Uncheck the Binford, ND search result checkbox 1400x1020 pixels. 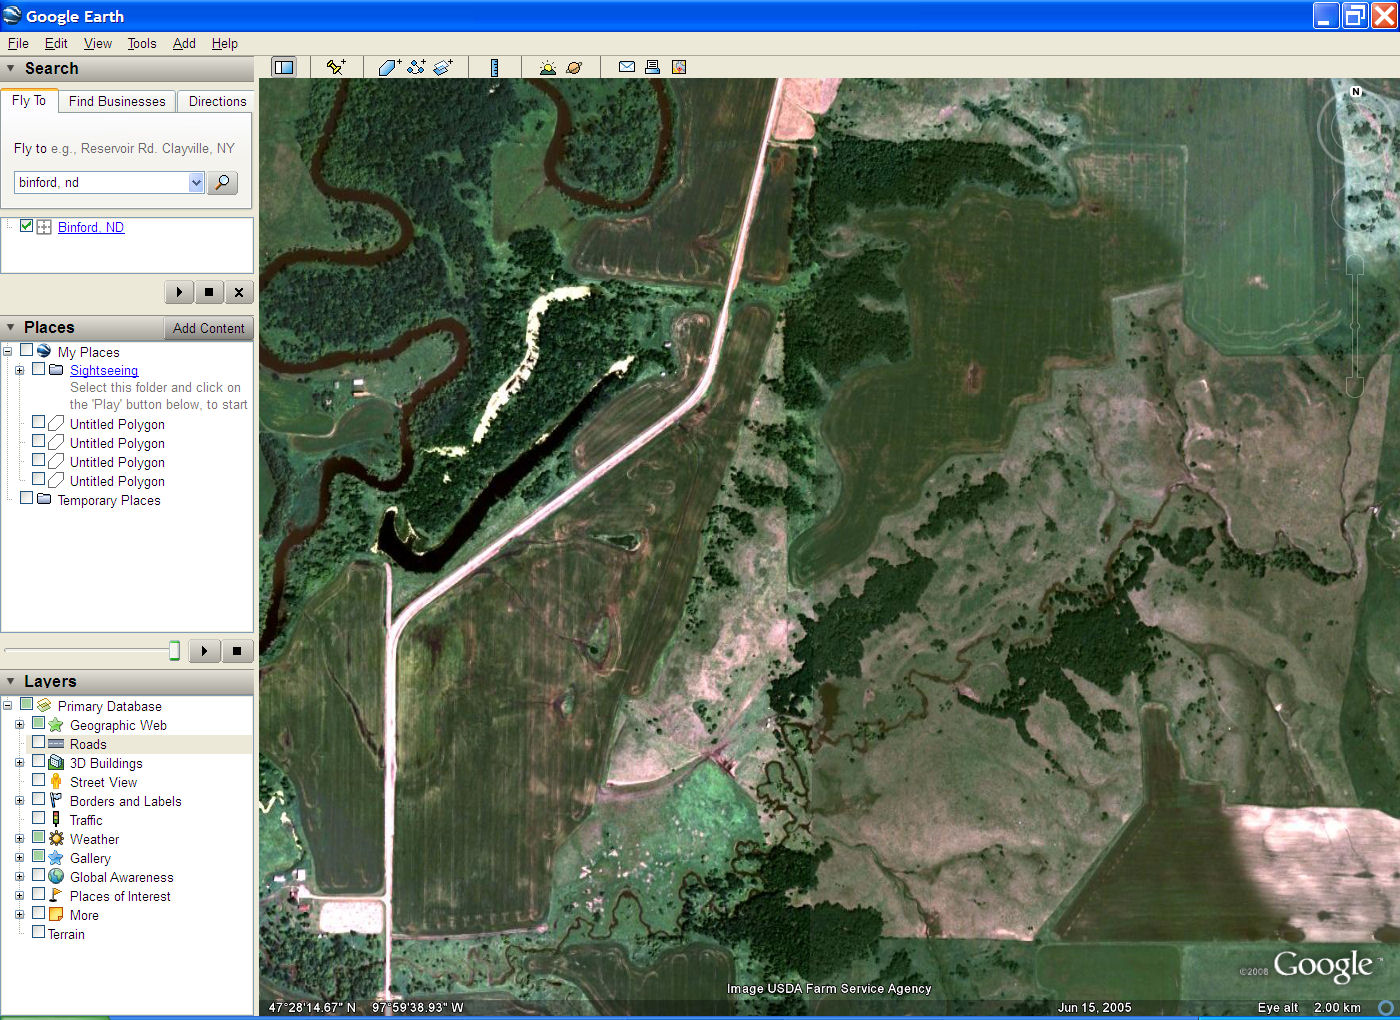click(26, 226)
